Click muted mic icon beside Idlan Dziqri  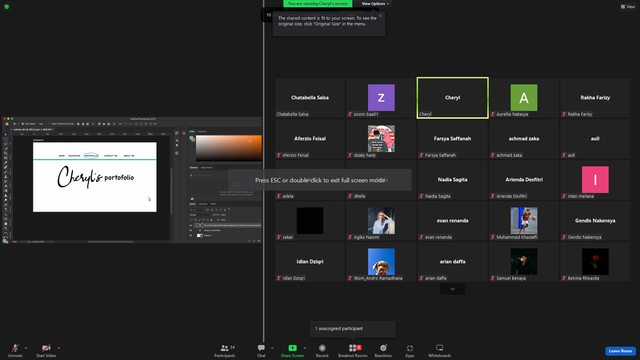[x=279, y=278]
